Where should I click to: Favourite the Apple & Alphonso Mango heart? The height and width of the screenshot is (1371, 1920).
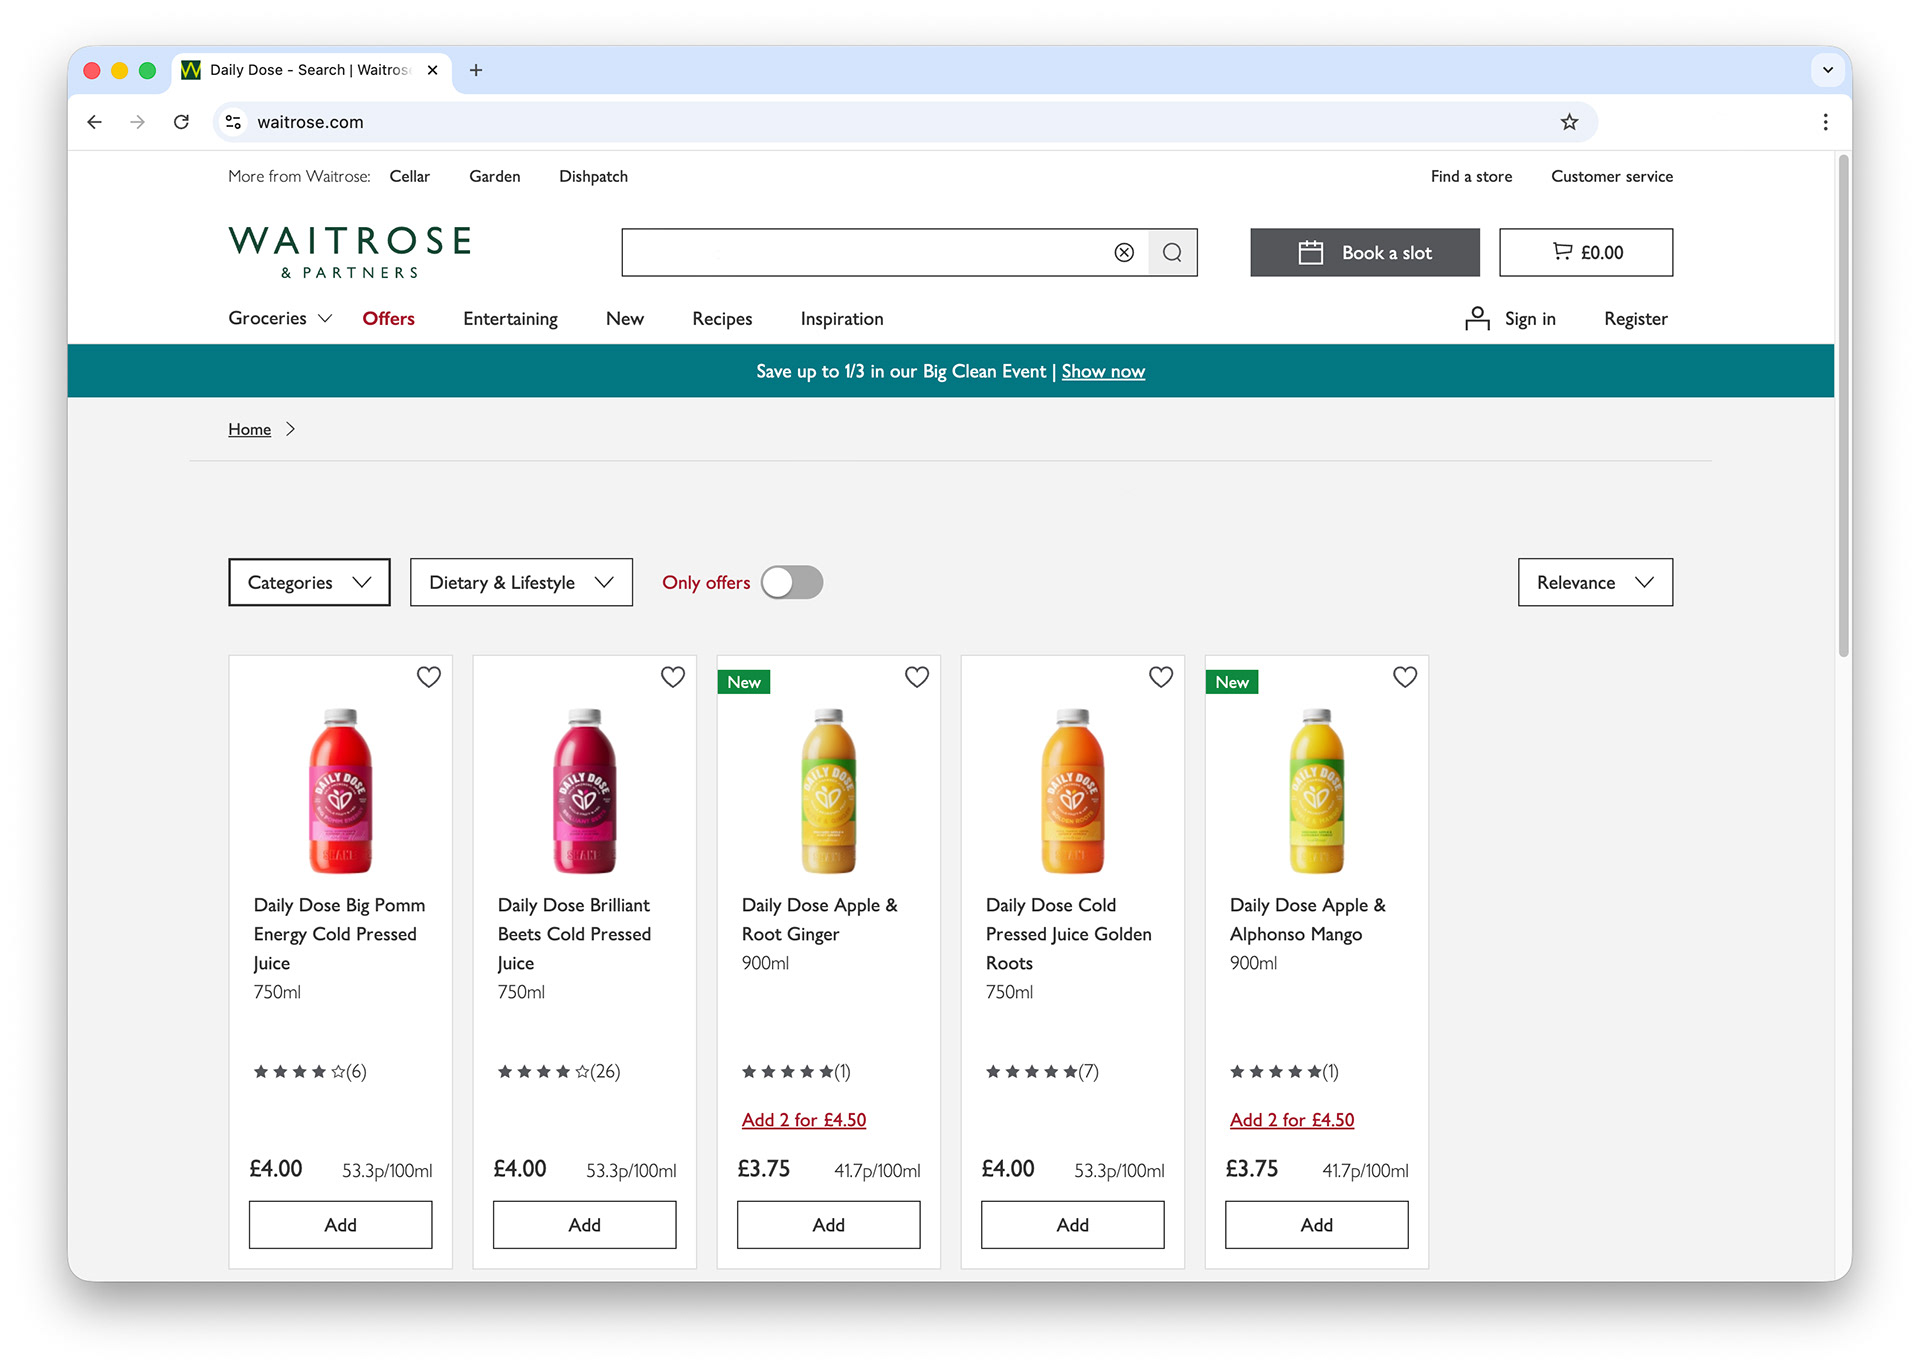click(1405, 677)
